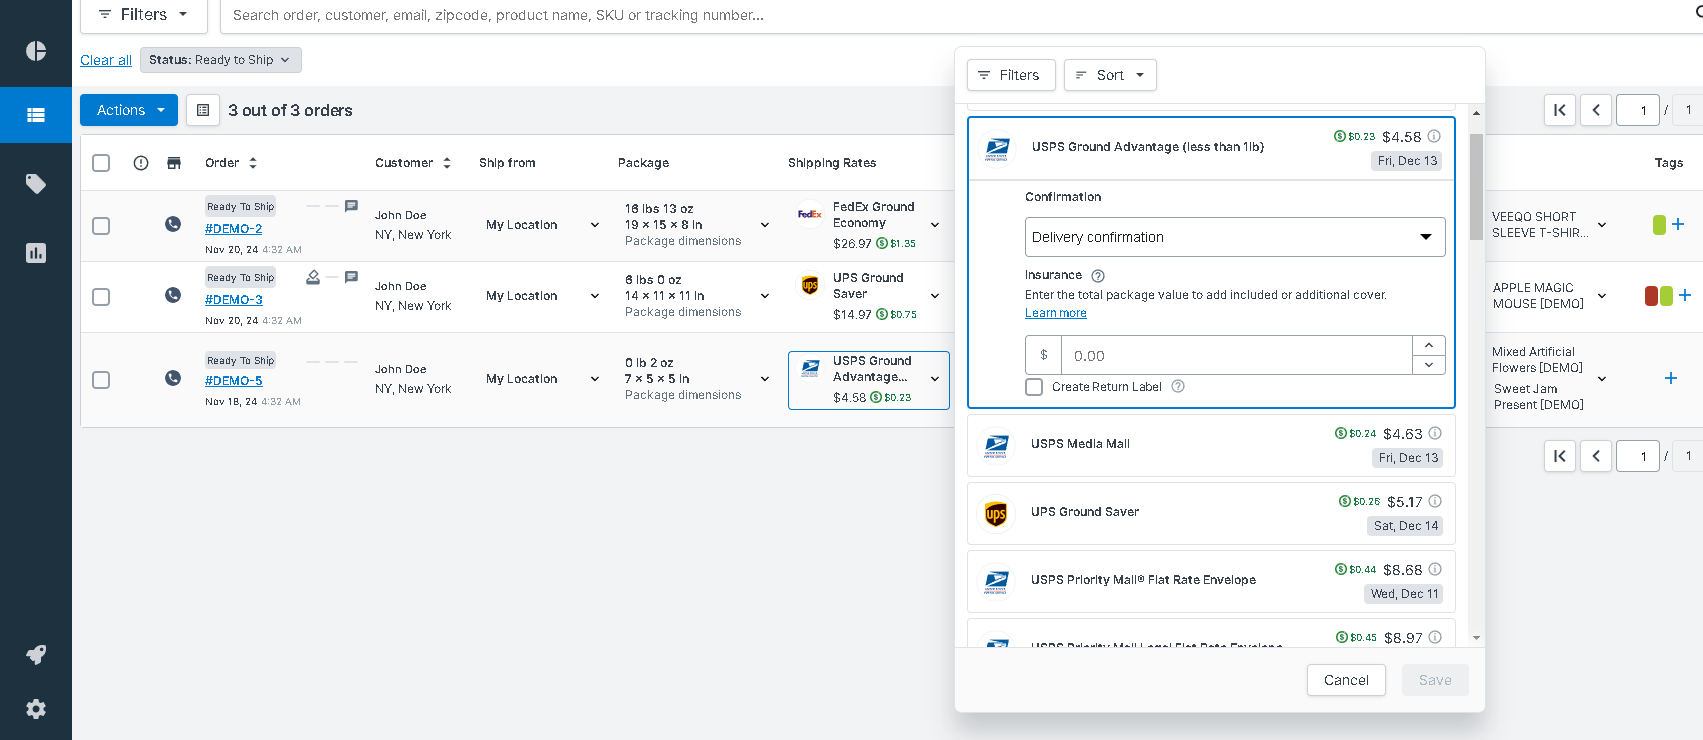Show info for the $4.63 USPS Media Mail rate

pyautogui.click(x=1435, y=433)
